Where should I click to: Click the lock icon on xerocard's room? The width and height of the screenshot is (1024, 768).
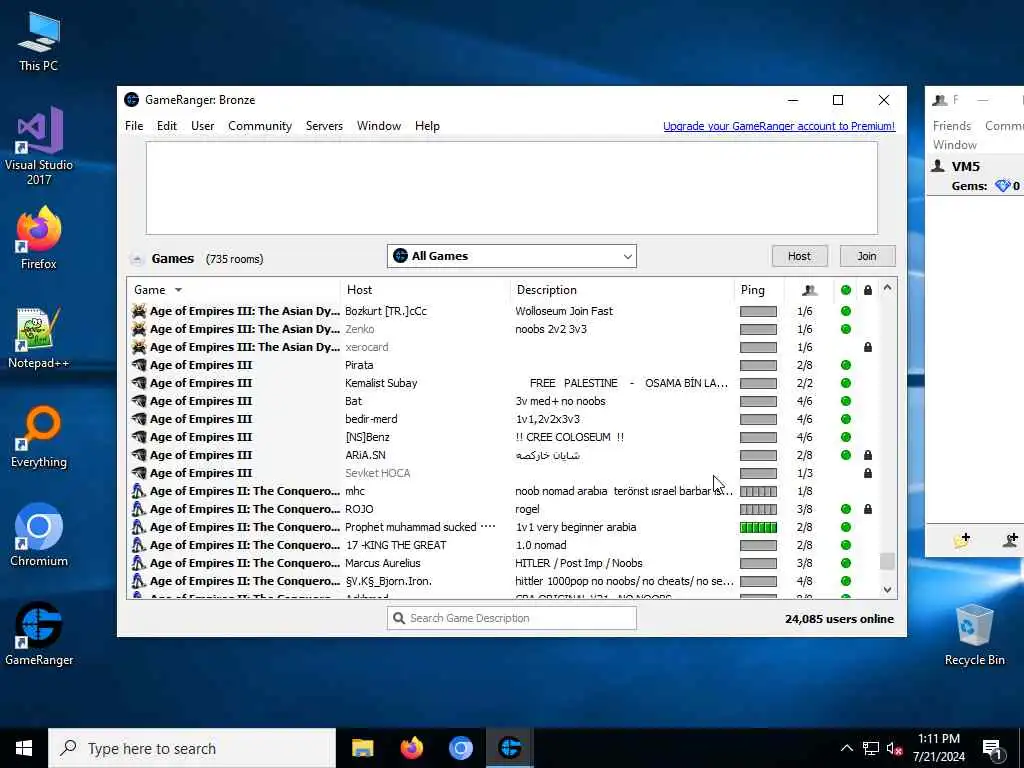(x=868, y=347)
